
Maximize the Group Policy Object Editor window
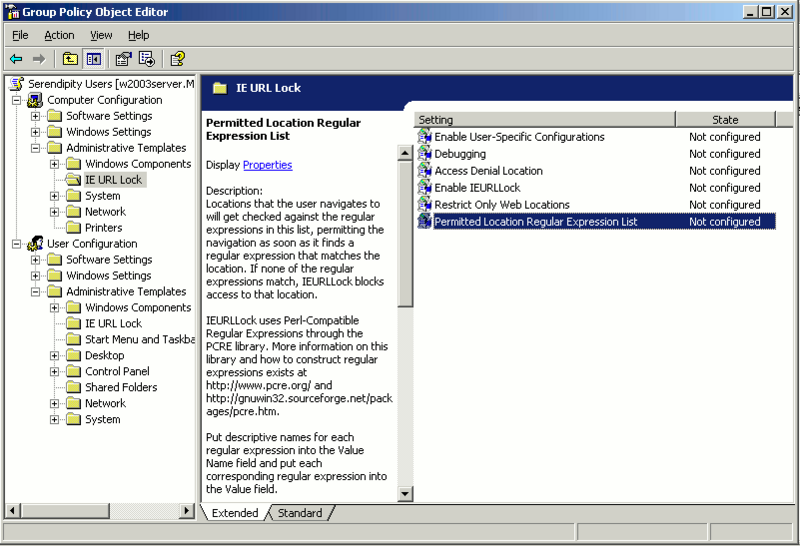pyautogui.click(x=767, y=12)
